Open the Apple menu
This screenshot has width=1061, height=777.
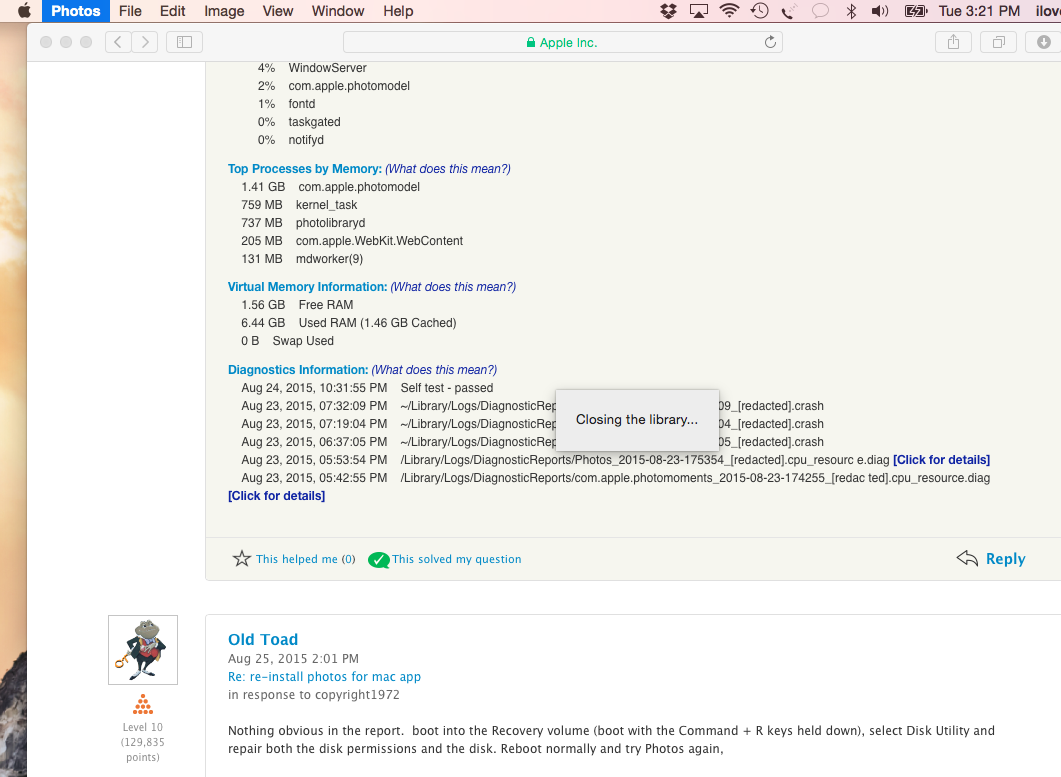[24, 11]
